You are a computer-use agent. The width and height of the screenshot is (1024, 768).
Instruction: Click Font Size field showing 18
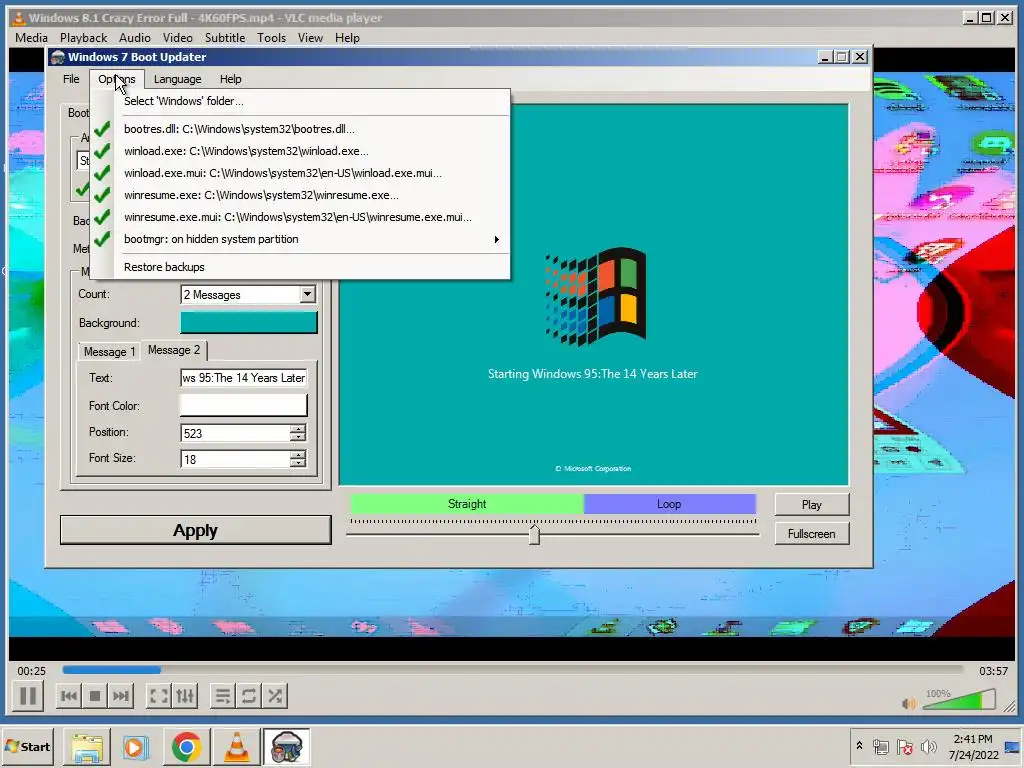coord(234,459)
